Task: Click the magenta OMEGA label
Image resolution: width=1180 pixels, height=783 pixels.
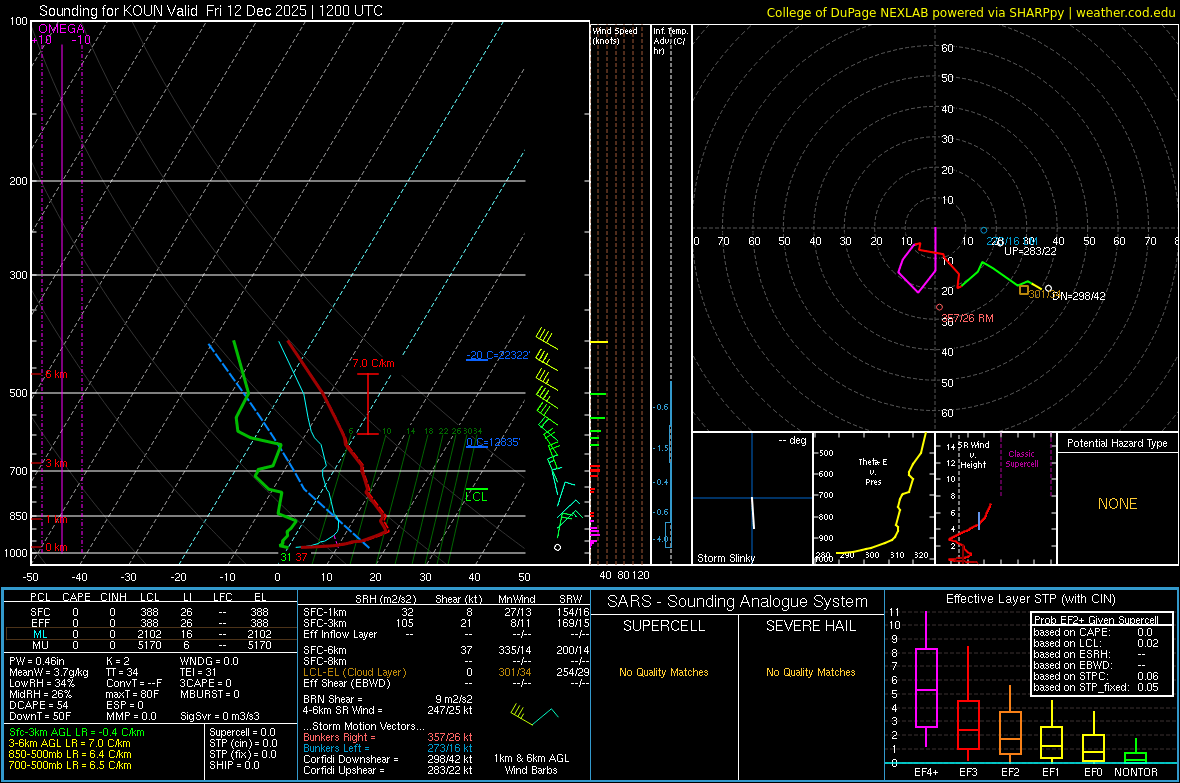Action: click(61, 29)
